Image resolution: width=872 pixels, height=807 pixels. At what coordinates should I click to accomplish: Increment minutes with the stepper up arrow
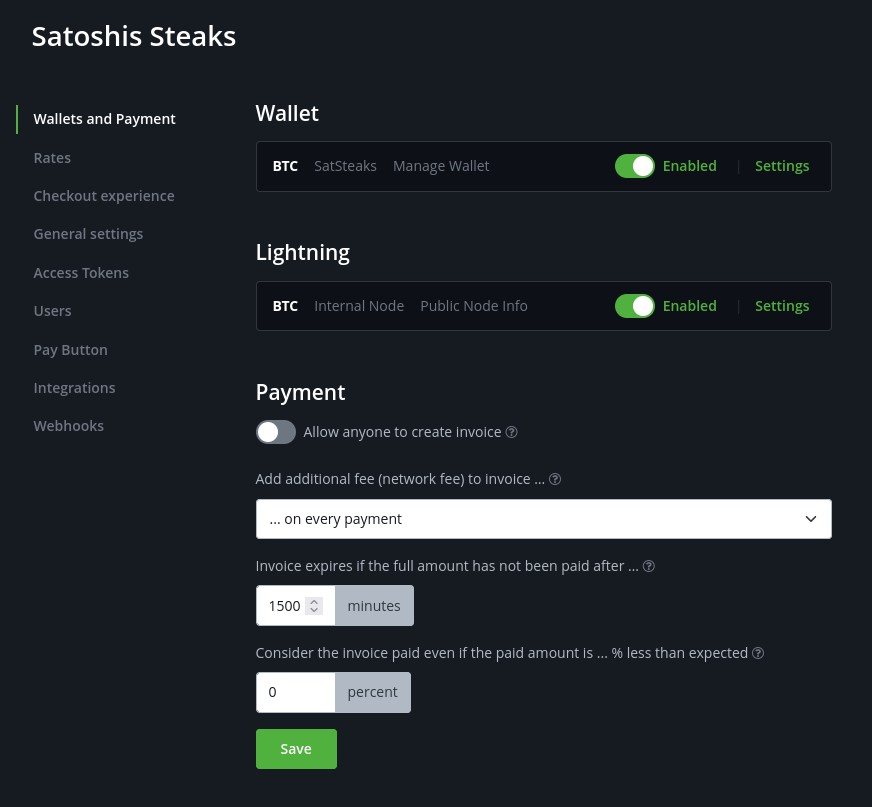click(x=313, y=600)
